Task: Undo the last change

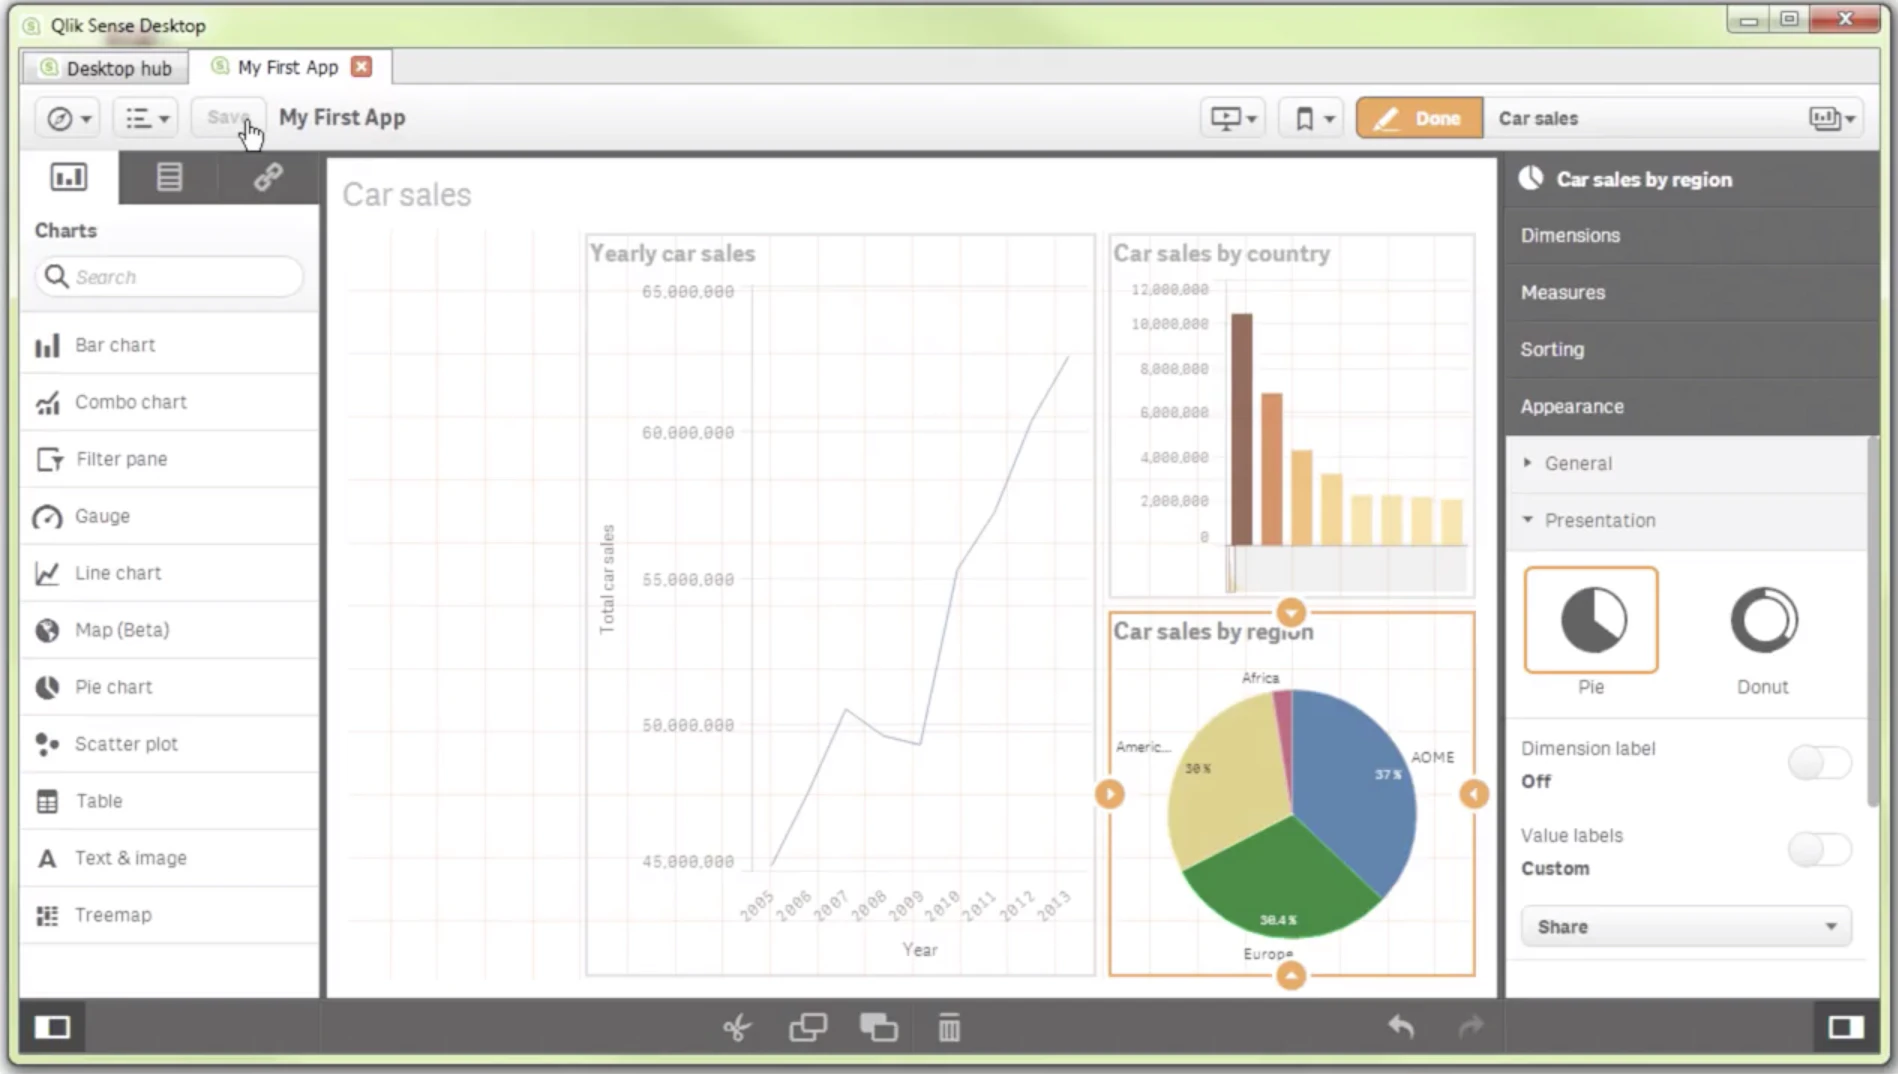Action: (x=1400, y=1026)
